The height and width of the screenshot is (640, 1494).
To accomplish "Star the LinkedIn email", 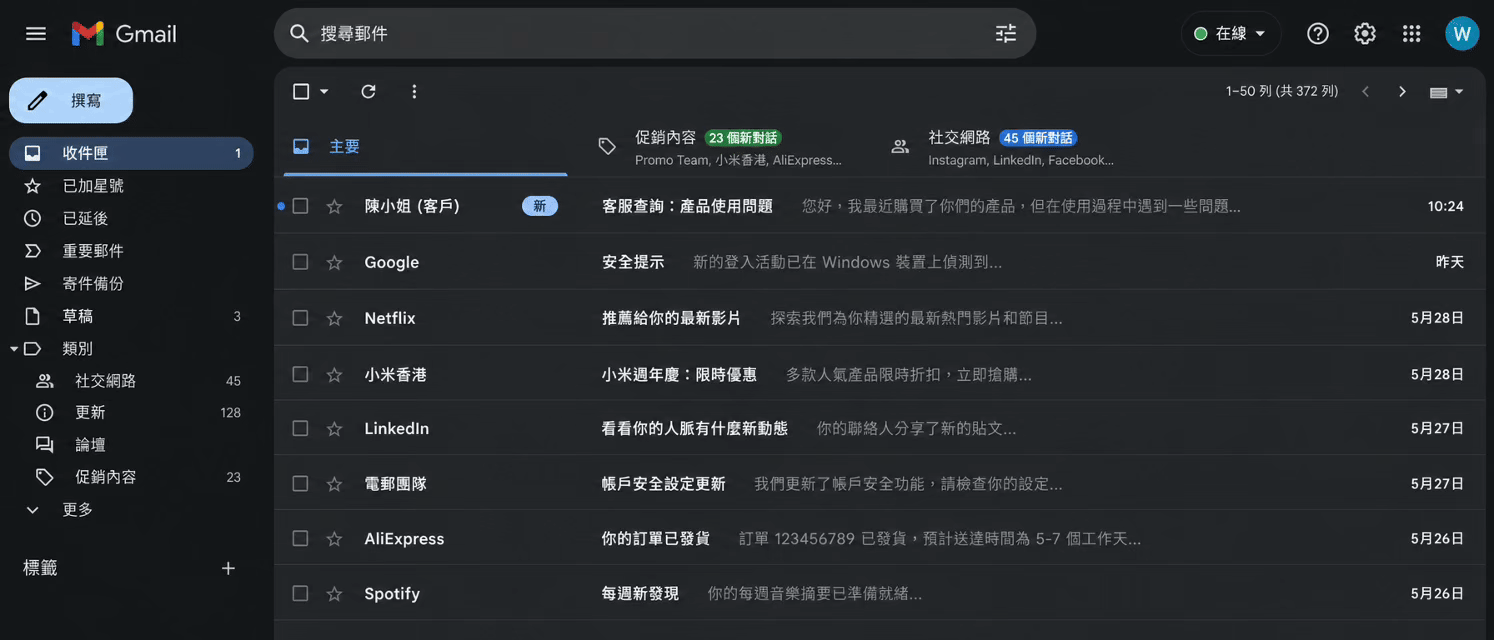I will 334,429.
